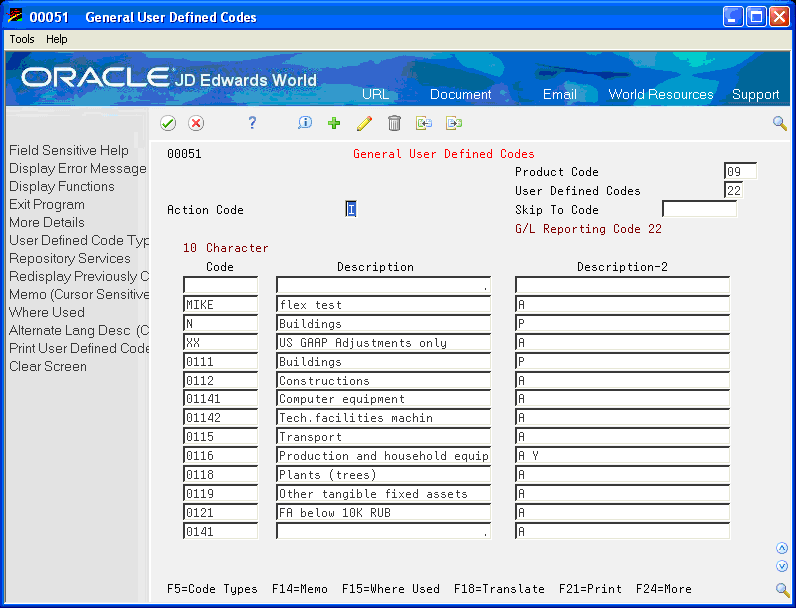The height and width of the screenshot is (608, 796).
Task: Click the code field containing XX
Action: pos(220,343)
